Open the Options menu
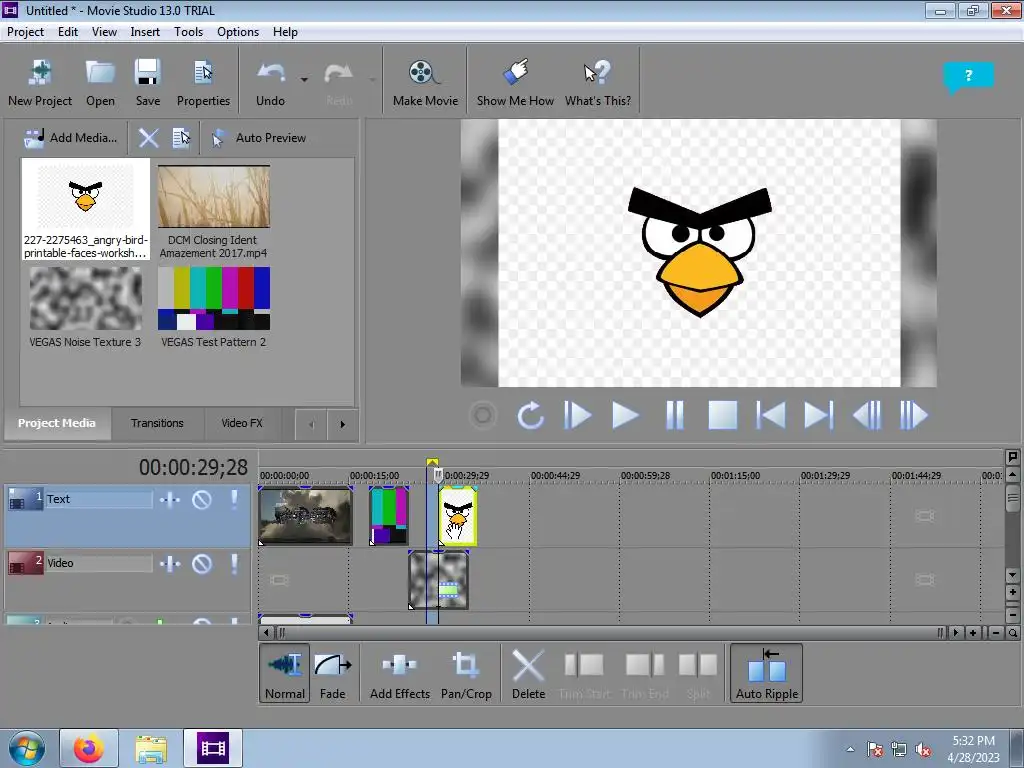This screenshot has height=768, width=1024. pos(238,32)
